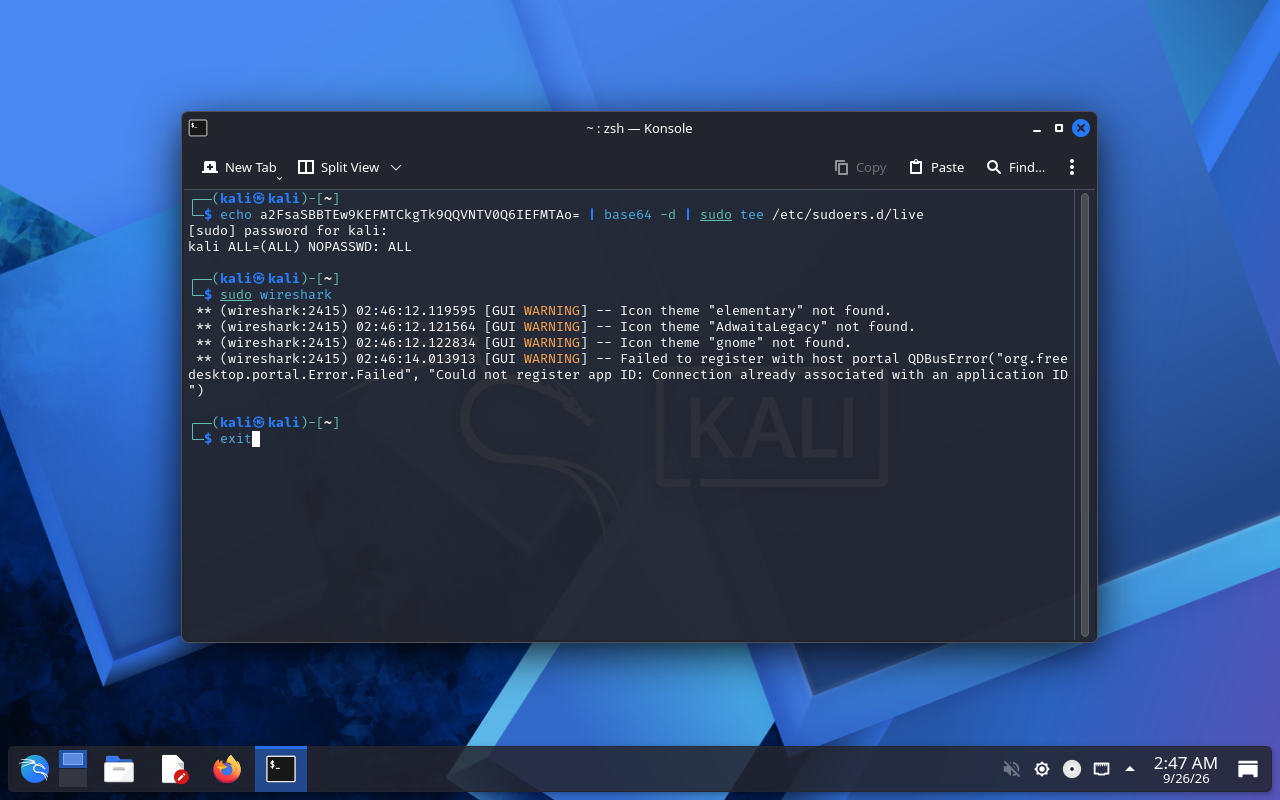Open the file manager taskbar icon
Viewport: 1280px width, 800px height.
tap(119, 769)
